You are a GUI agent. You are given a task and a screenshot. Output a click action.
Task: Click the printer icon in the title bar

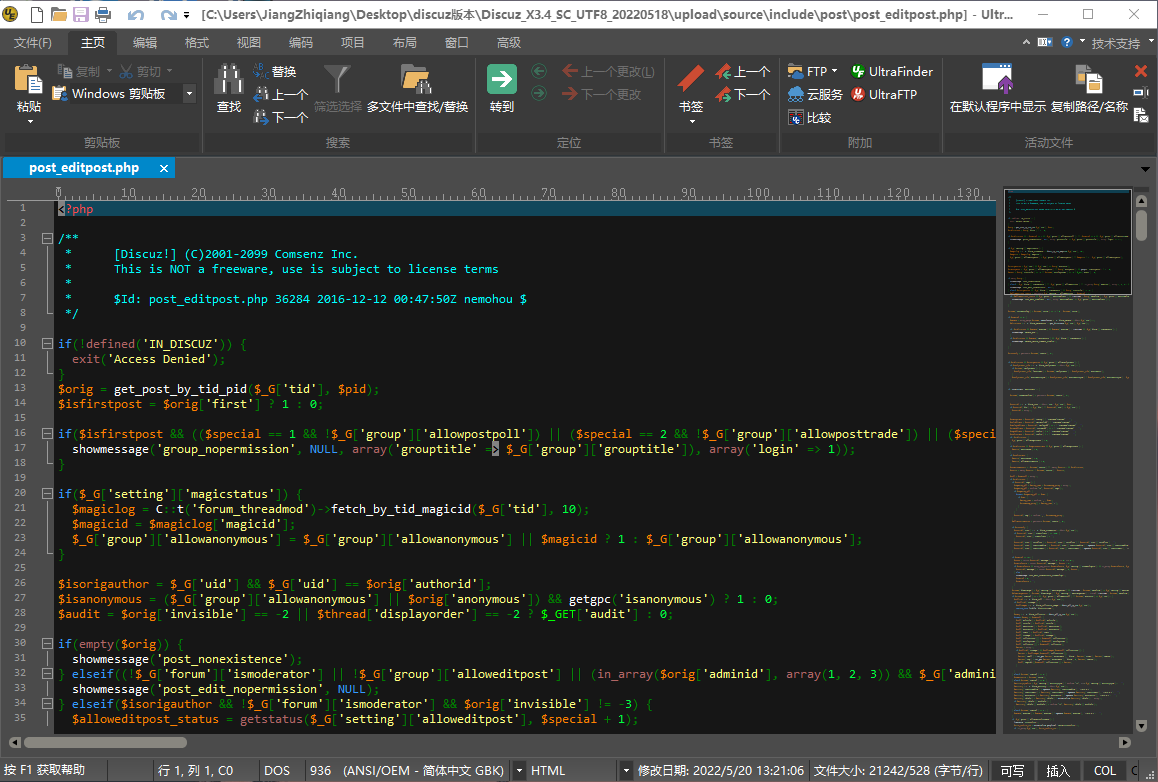pyautogui.click(x=103, y=14)
